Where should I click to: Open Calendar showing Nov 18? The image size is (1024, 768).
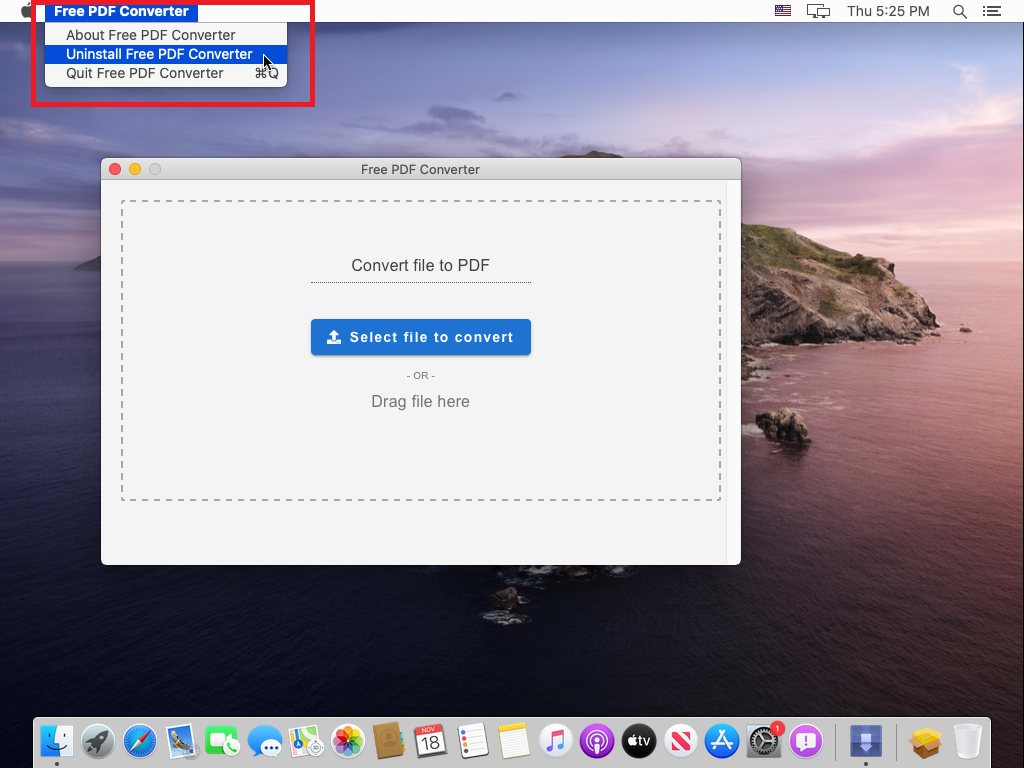430,742
